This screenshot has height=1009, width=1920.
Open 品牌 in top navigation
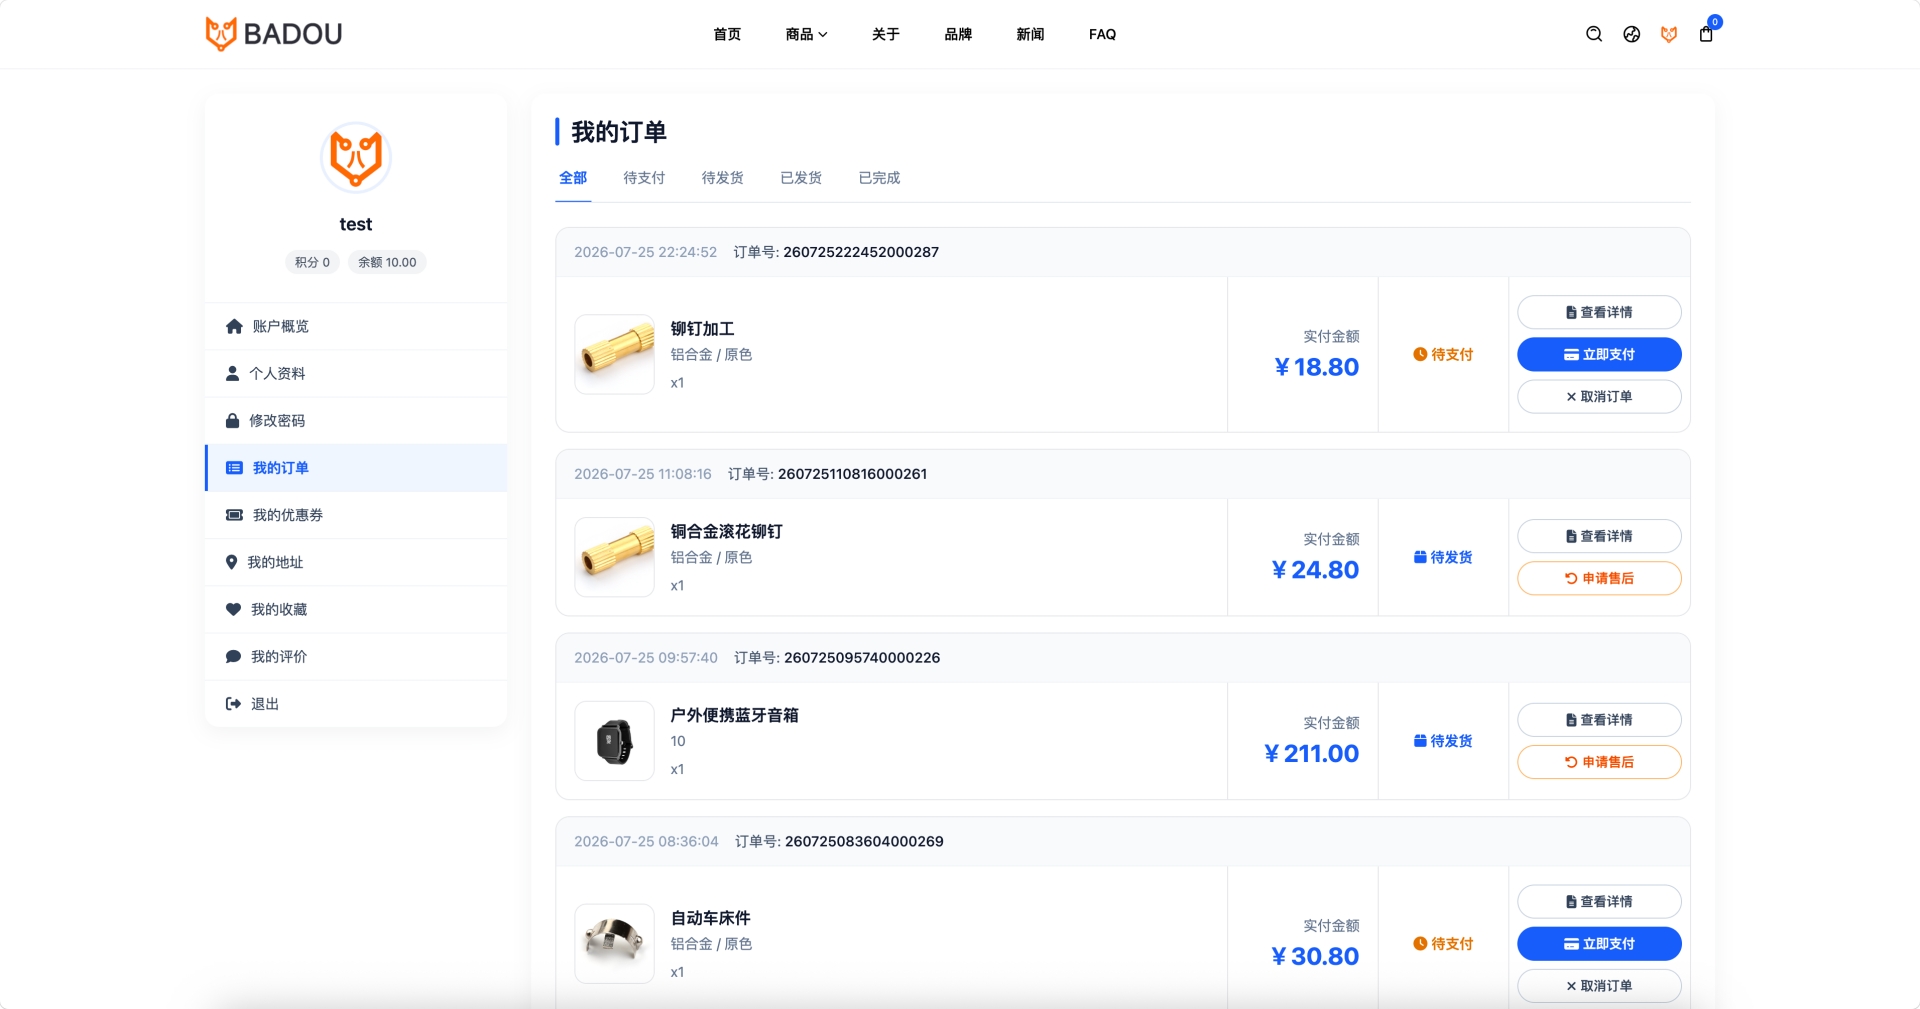point(958,34)
